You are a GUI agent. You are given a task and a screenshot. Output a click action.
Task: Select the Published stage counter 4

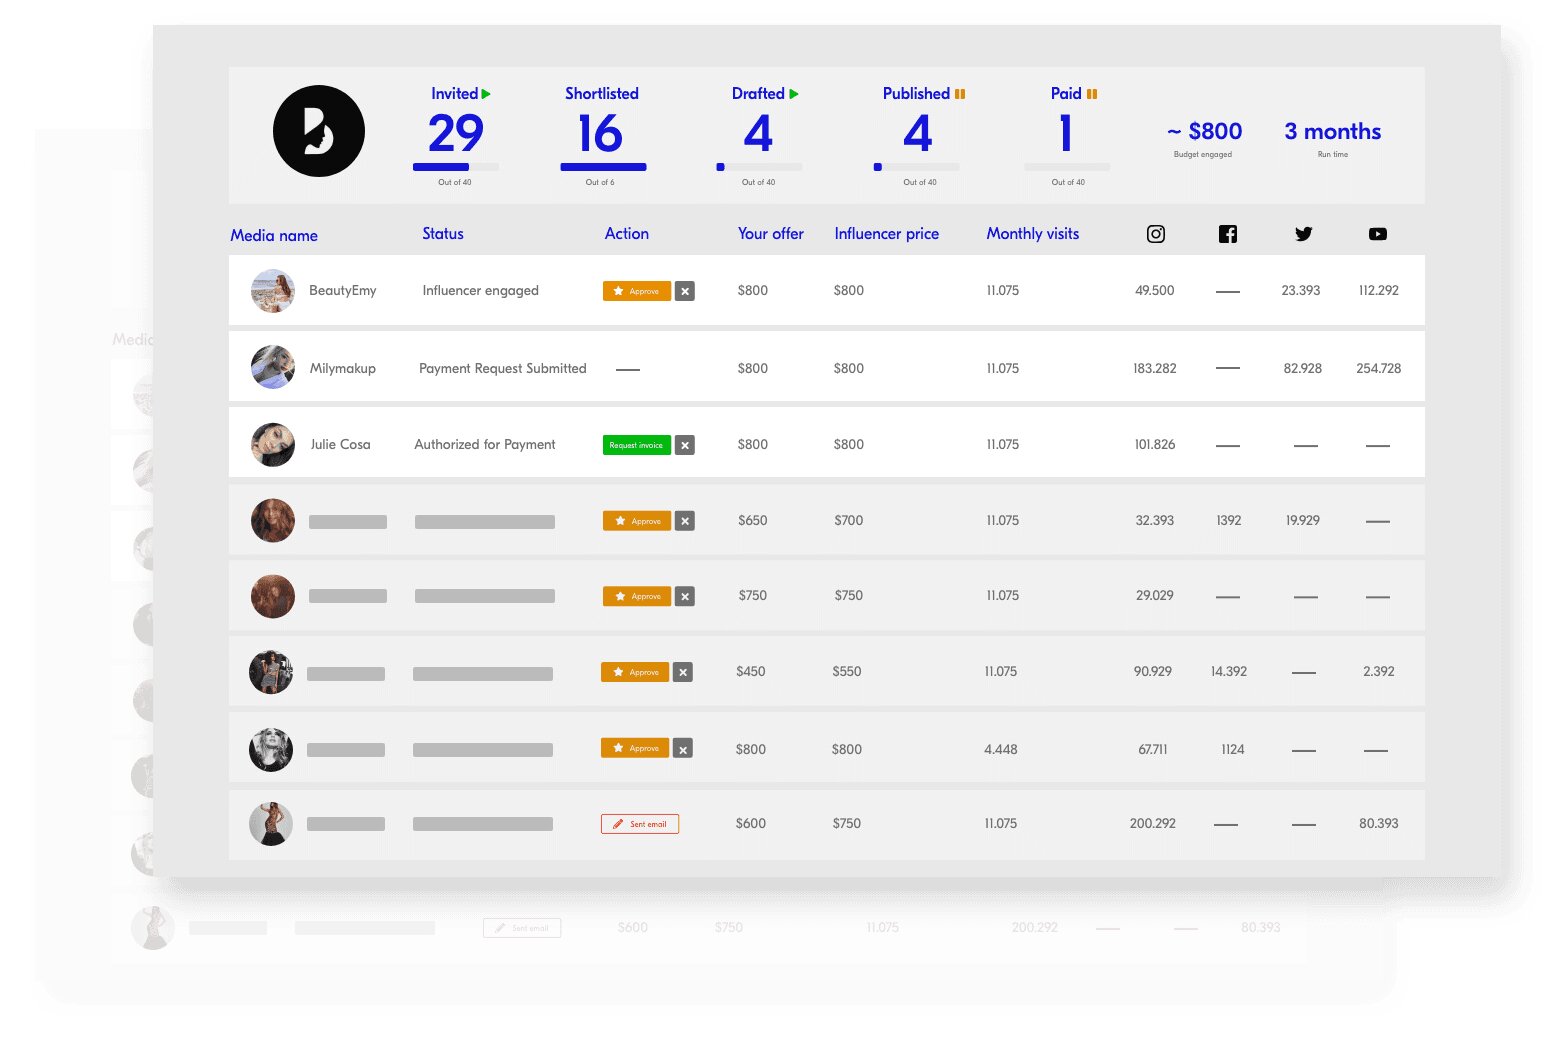click(918, 133)
